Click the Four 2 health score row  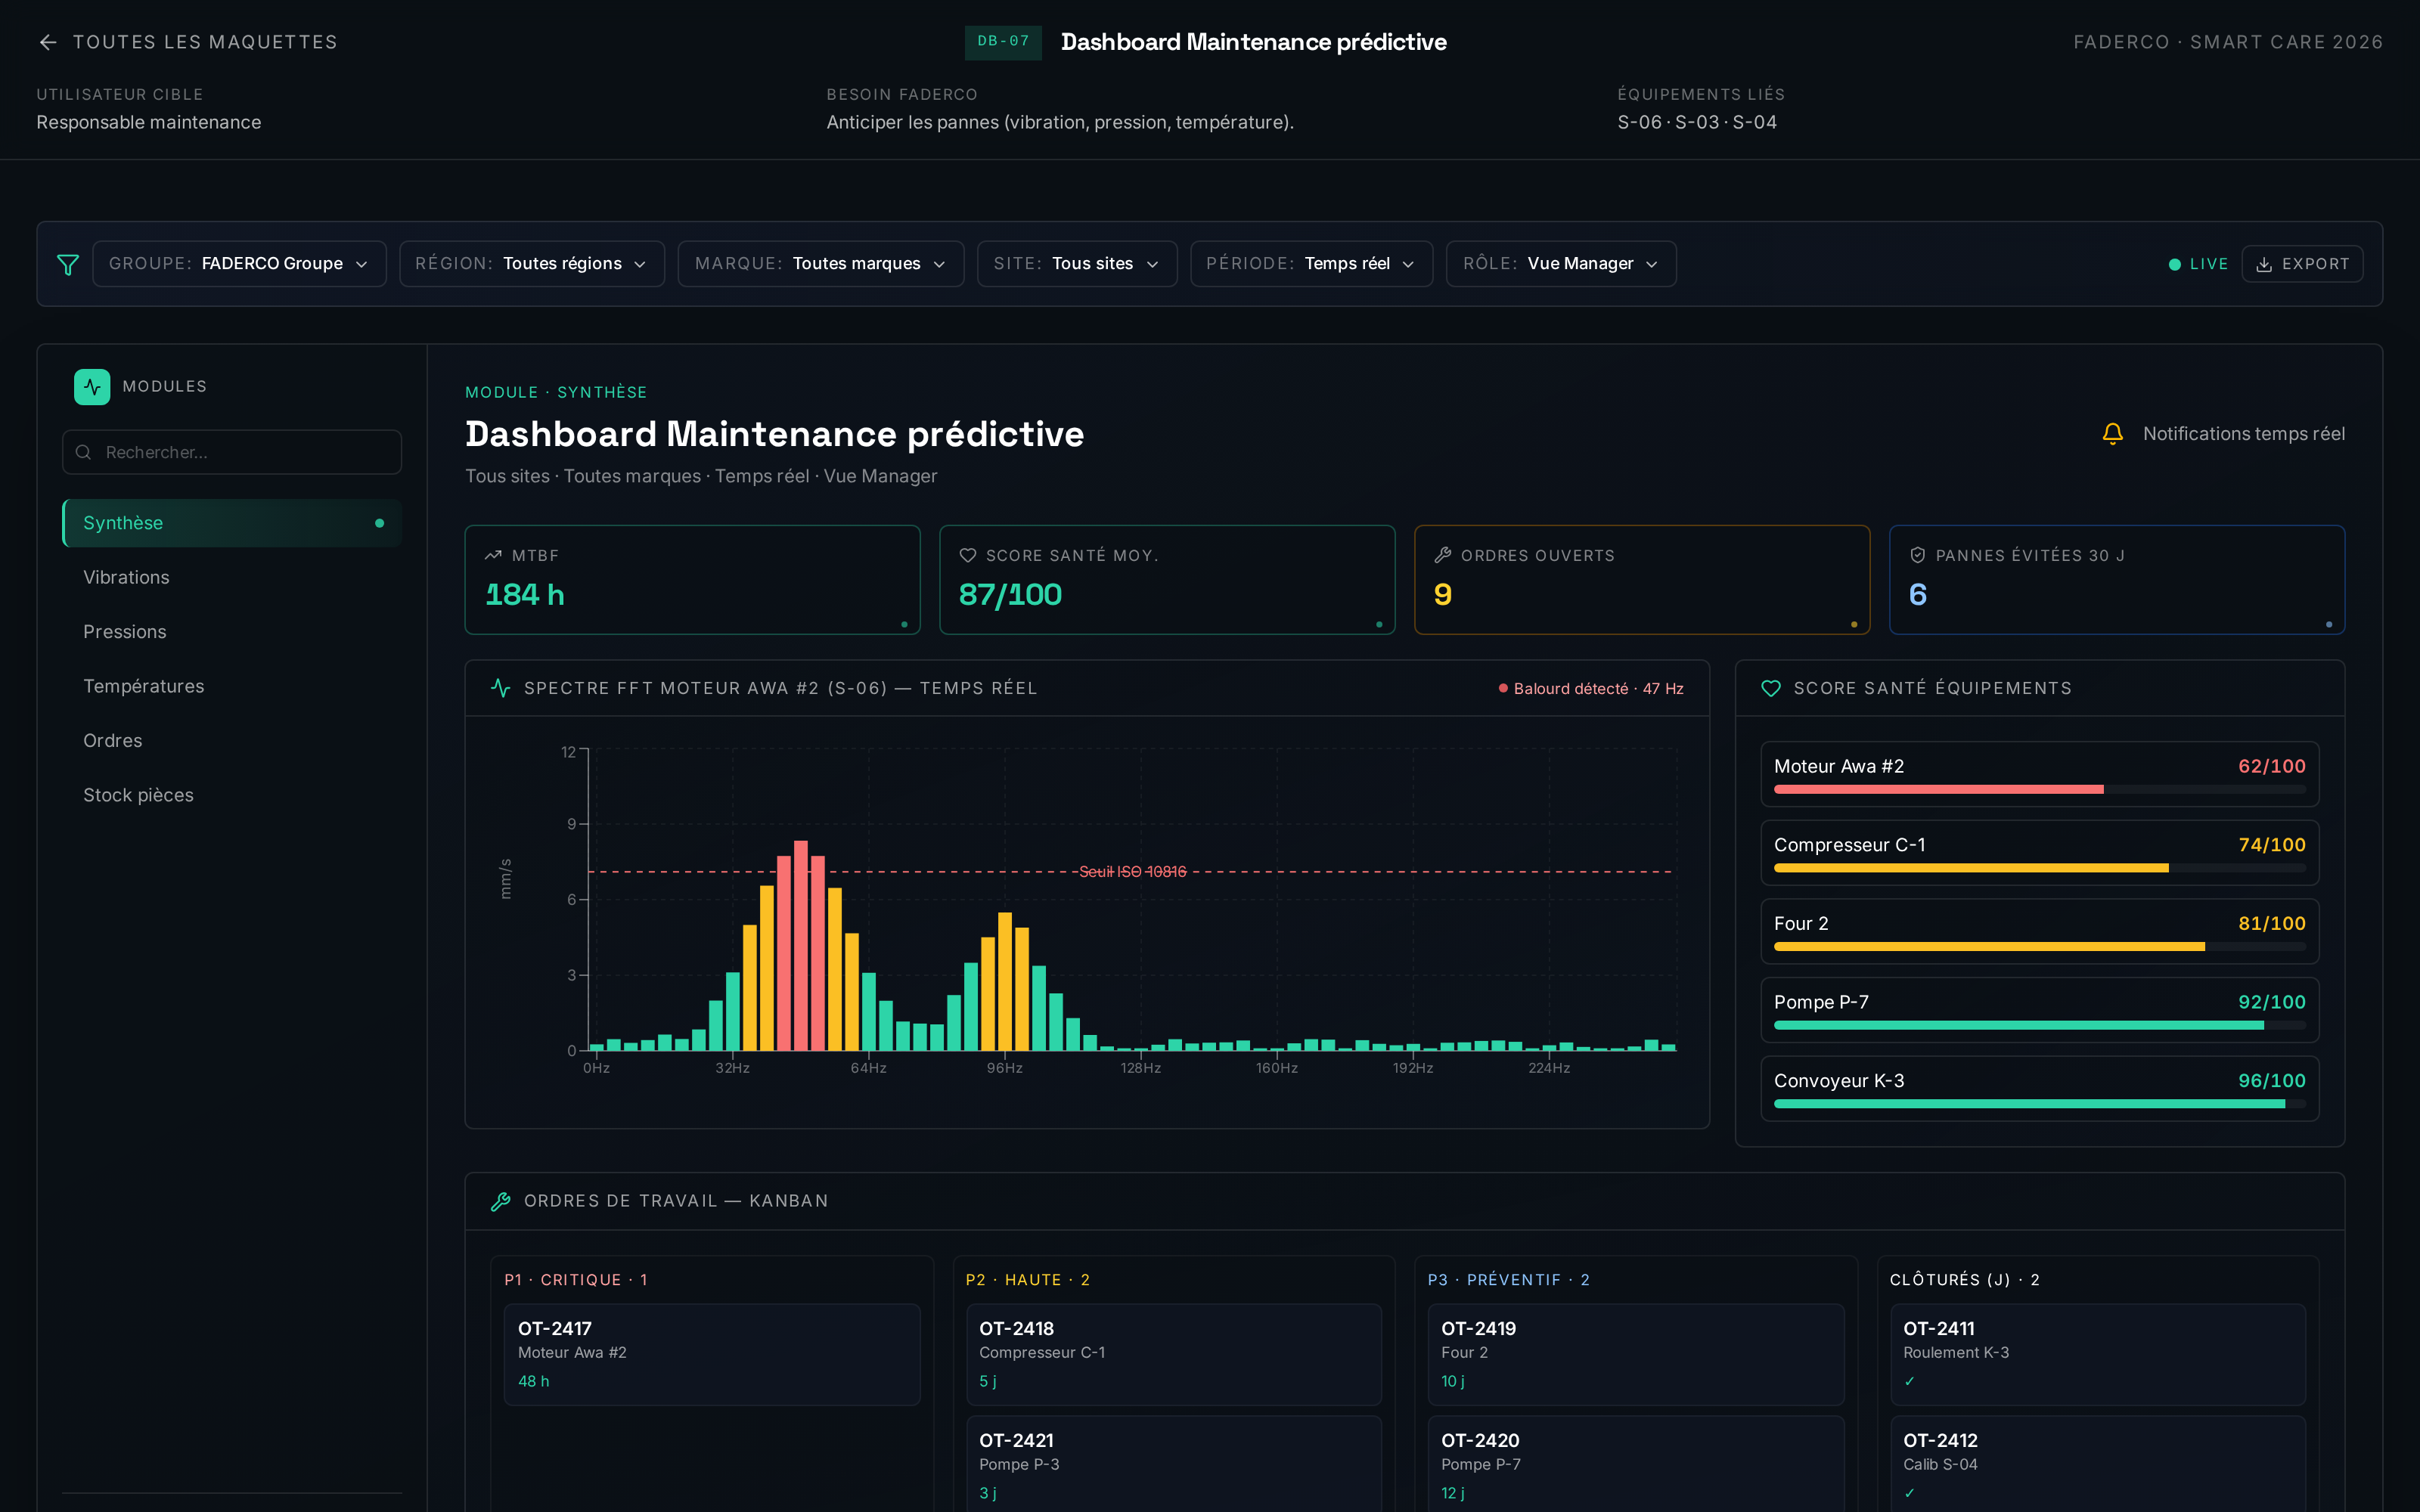tap(2040, 931)
